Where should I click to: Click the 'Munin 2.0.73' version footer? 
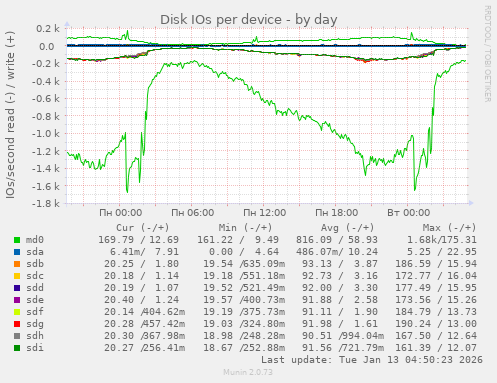click(x=248, y=372)
